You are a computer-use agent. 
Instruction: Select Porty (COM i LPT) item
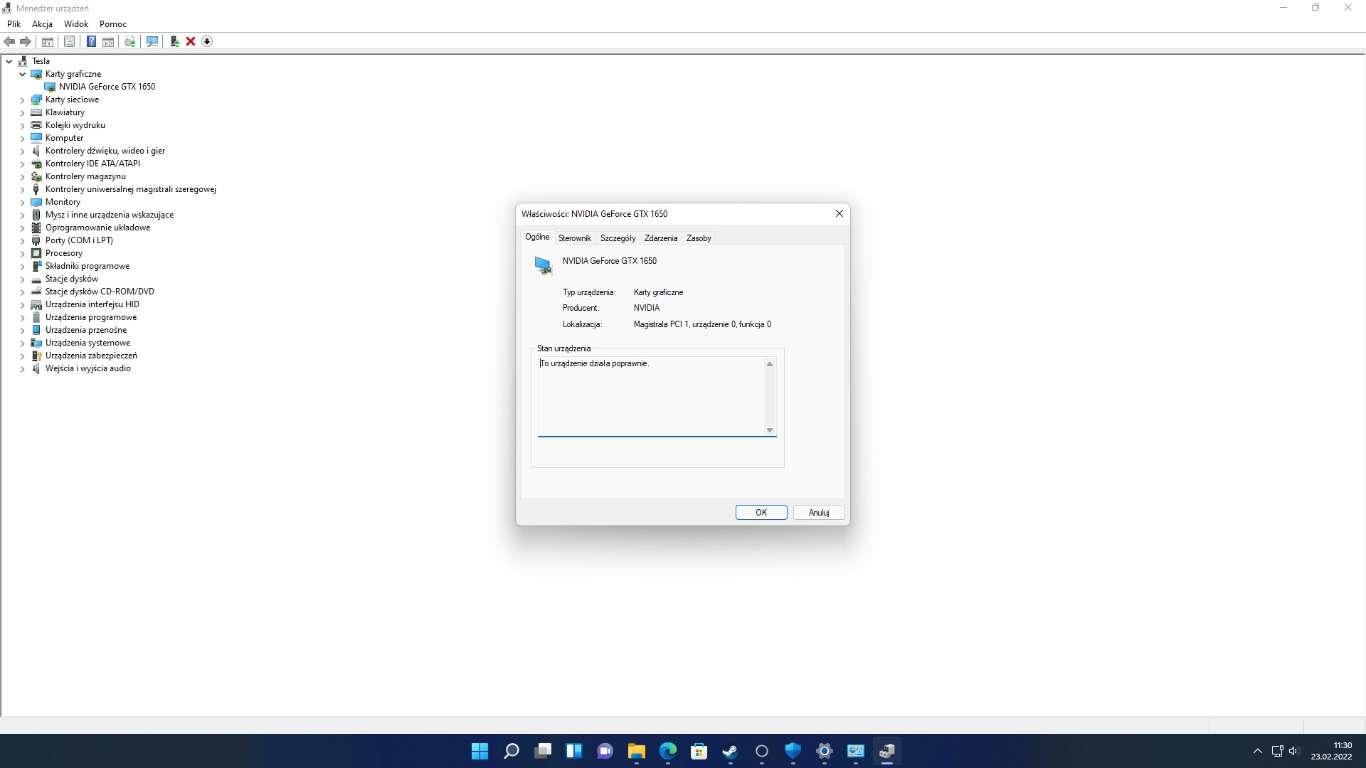point(79,240)
